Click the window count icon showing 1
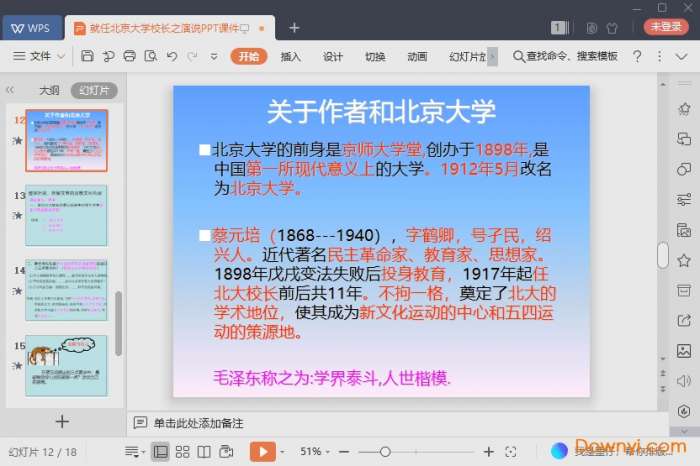700x466 pixels. [559, 28]
